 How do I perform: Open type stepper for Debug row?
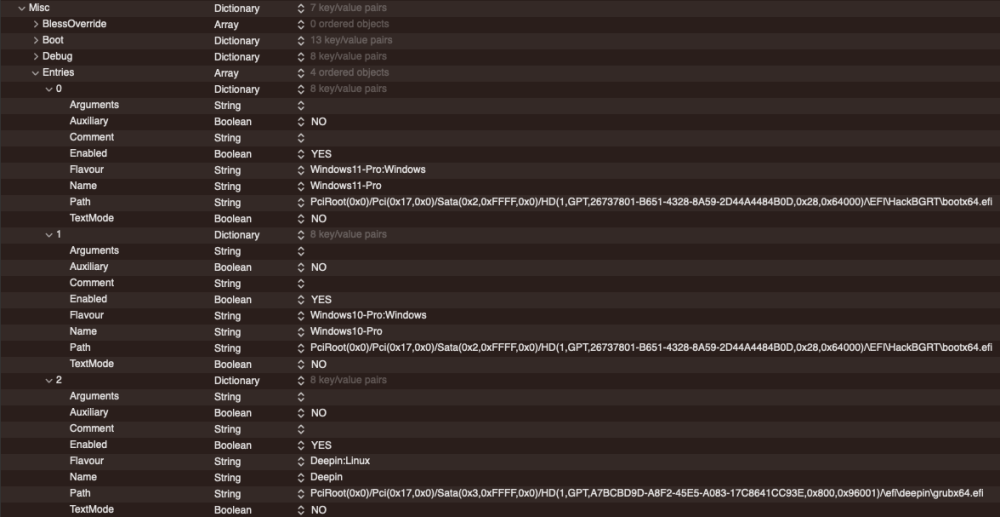pyautogui.click(x=301, y=57)
